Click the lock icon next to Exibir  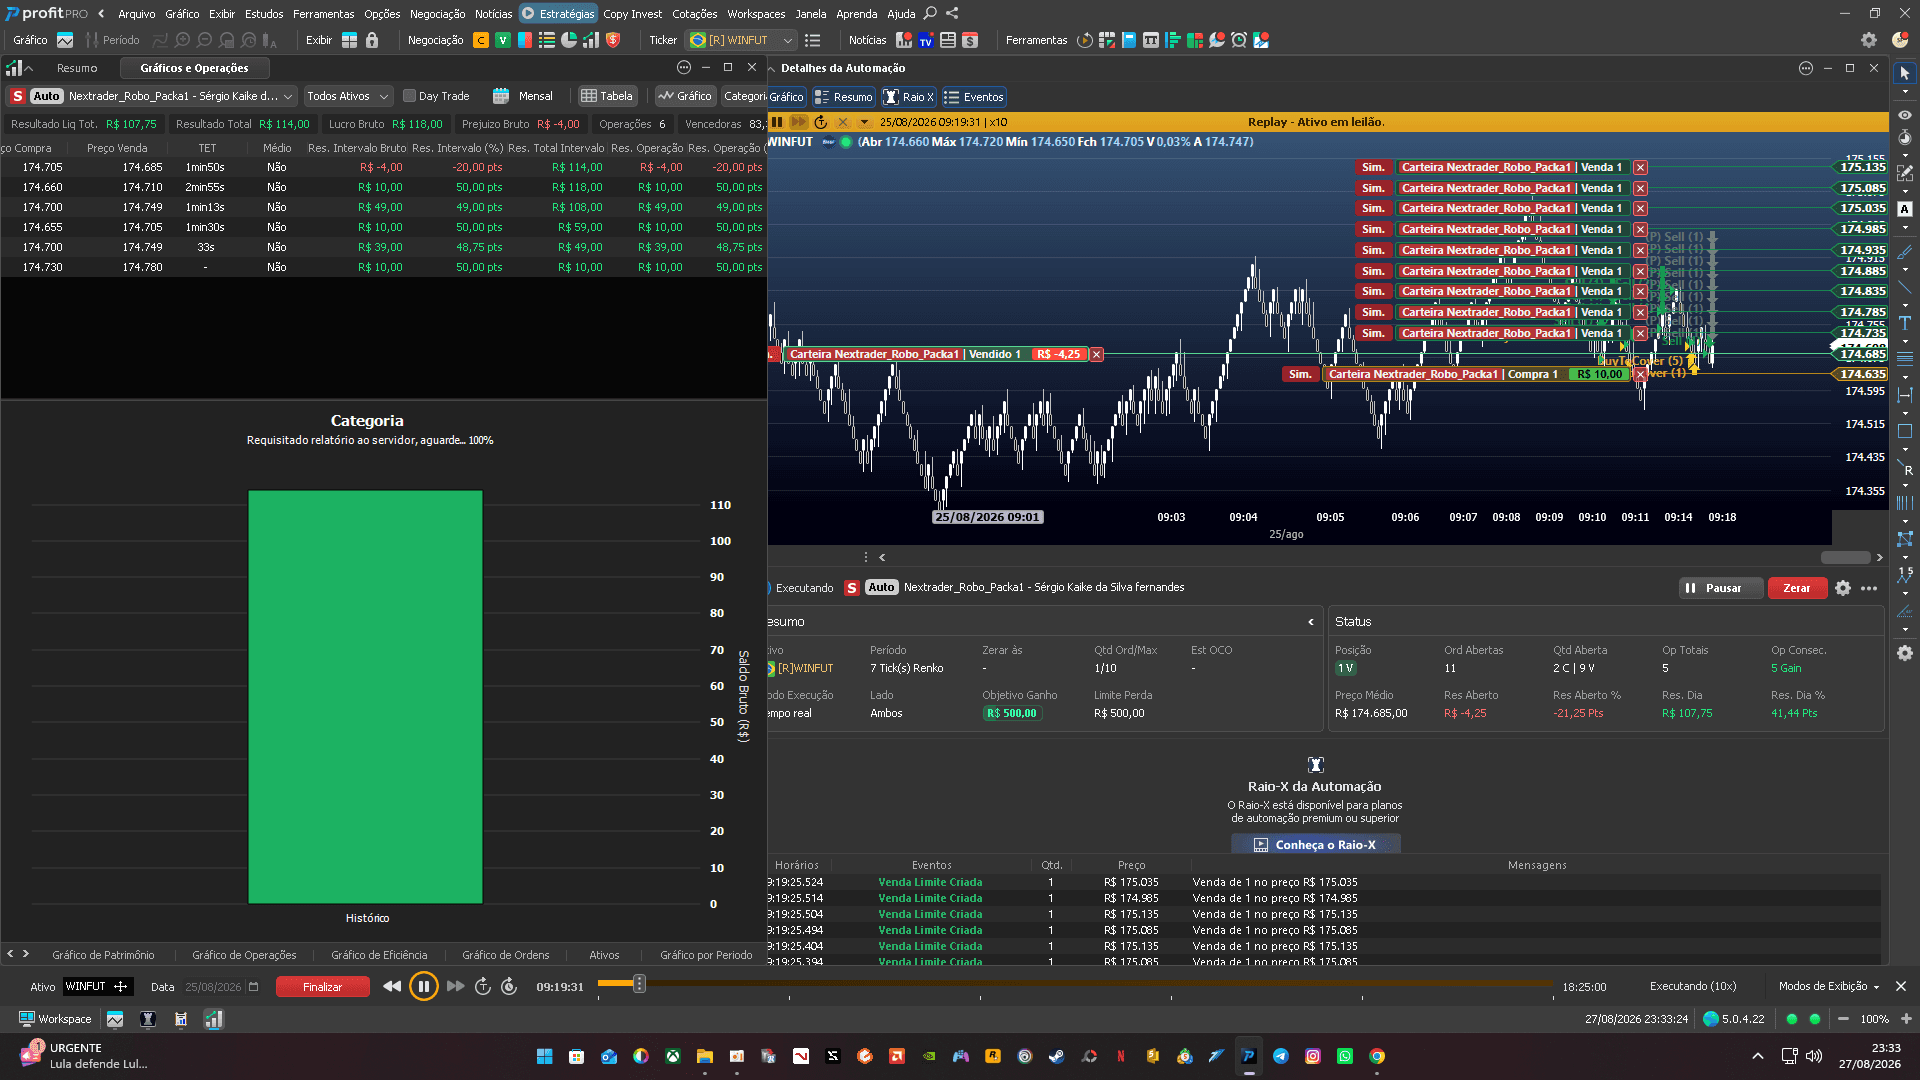tap(372, 40)
